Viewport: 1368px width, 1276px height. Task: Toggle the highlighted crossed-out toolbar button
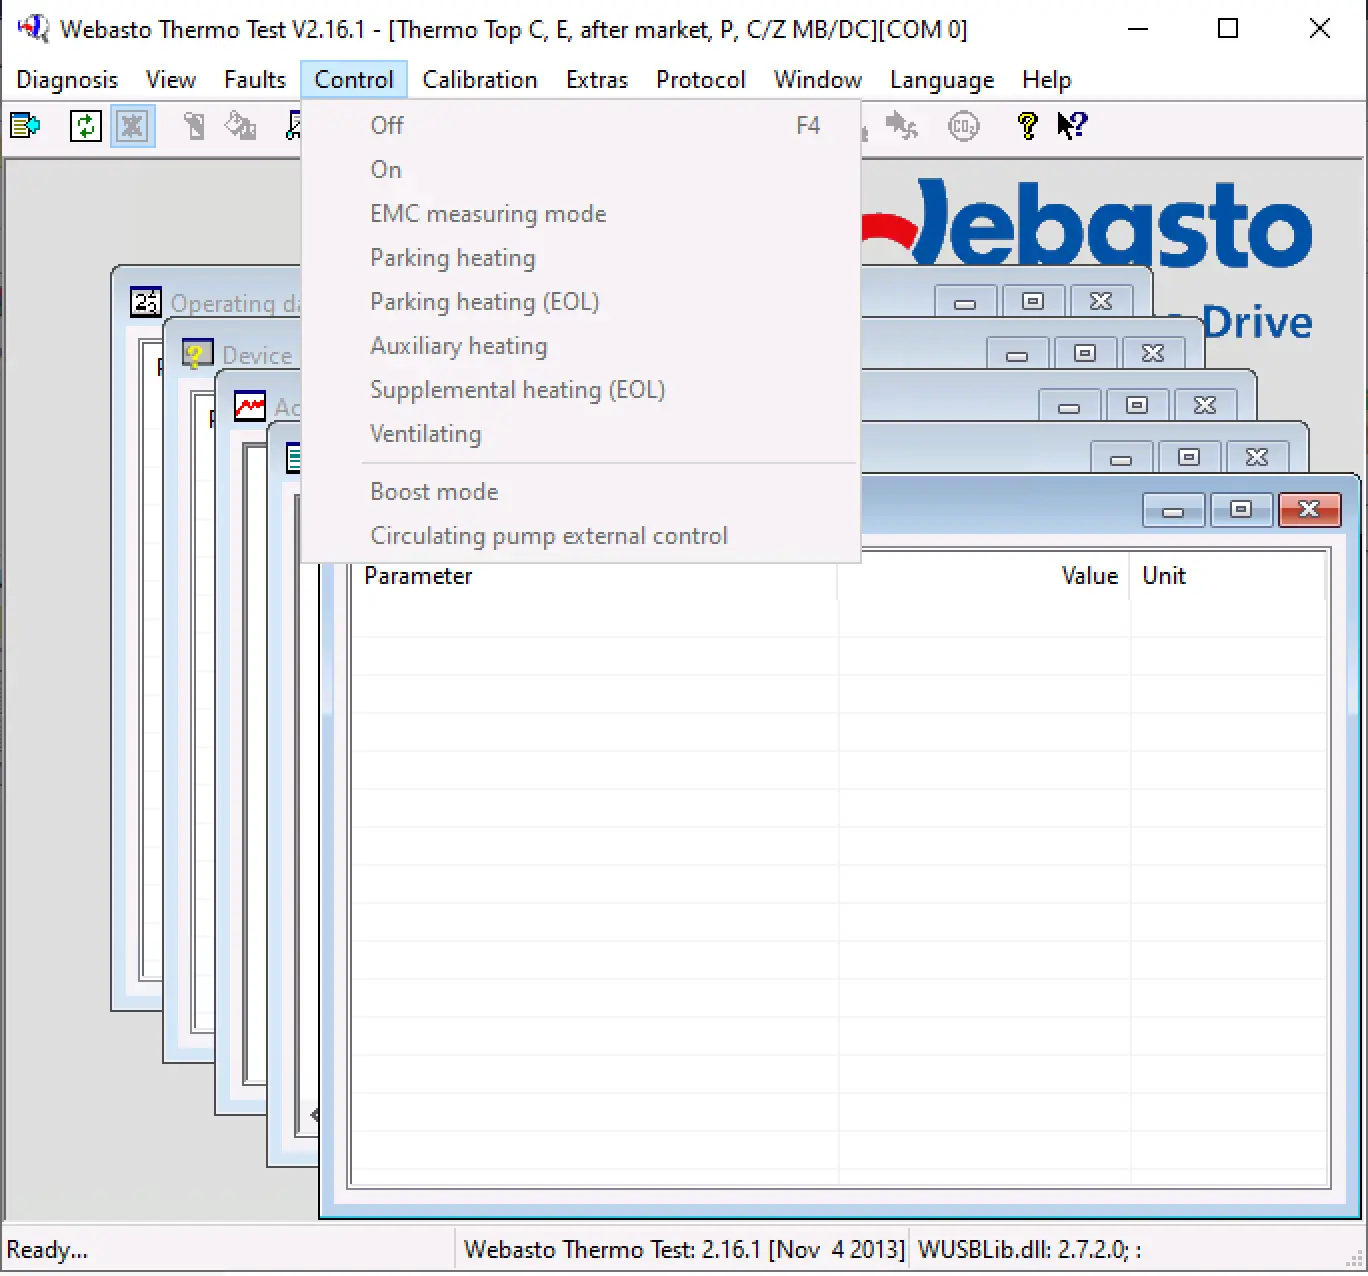132,126
